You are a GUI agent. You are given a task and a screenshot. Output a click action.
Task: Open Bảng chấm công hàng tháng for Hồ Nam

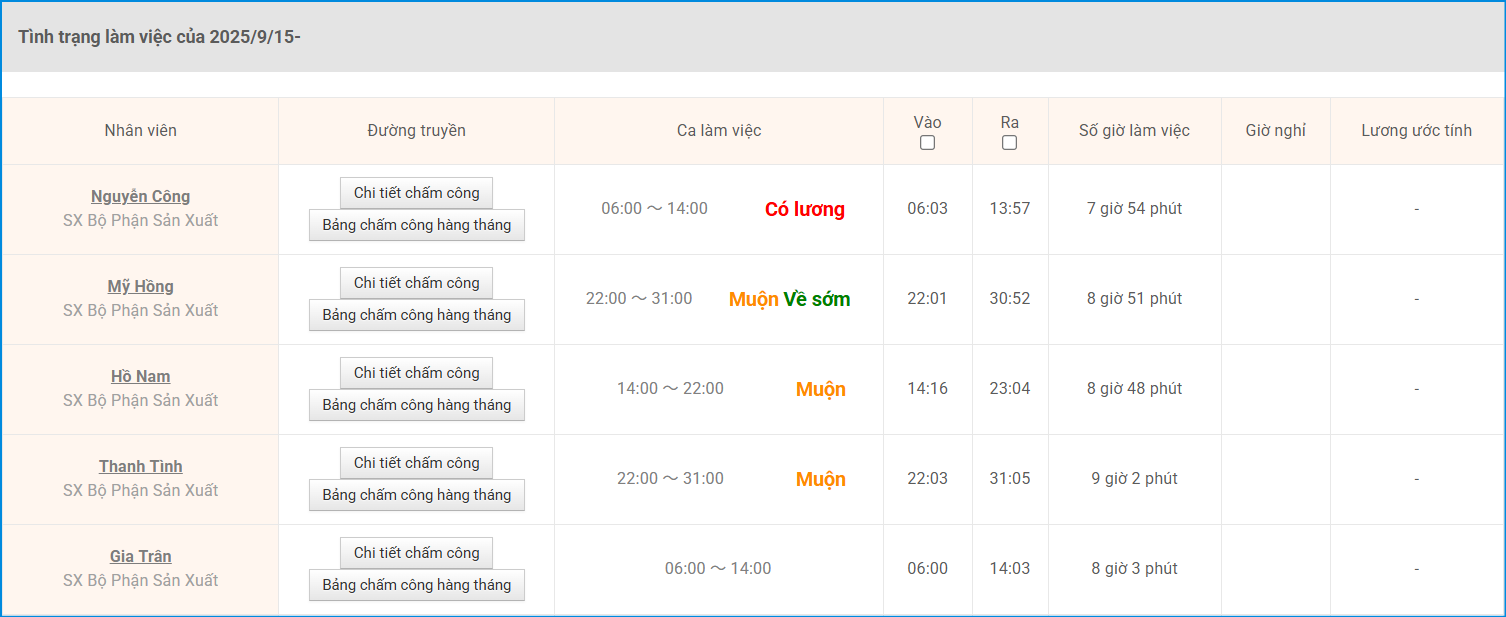coord(416,405)
